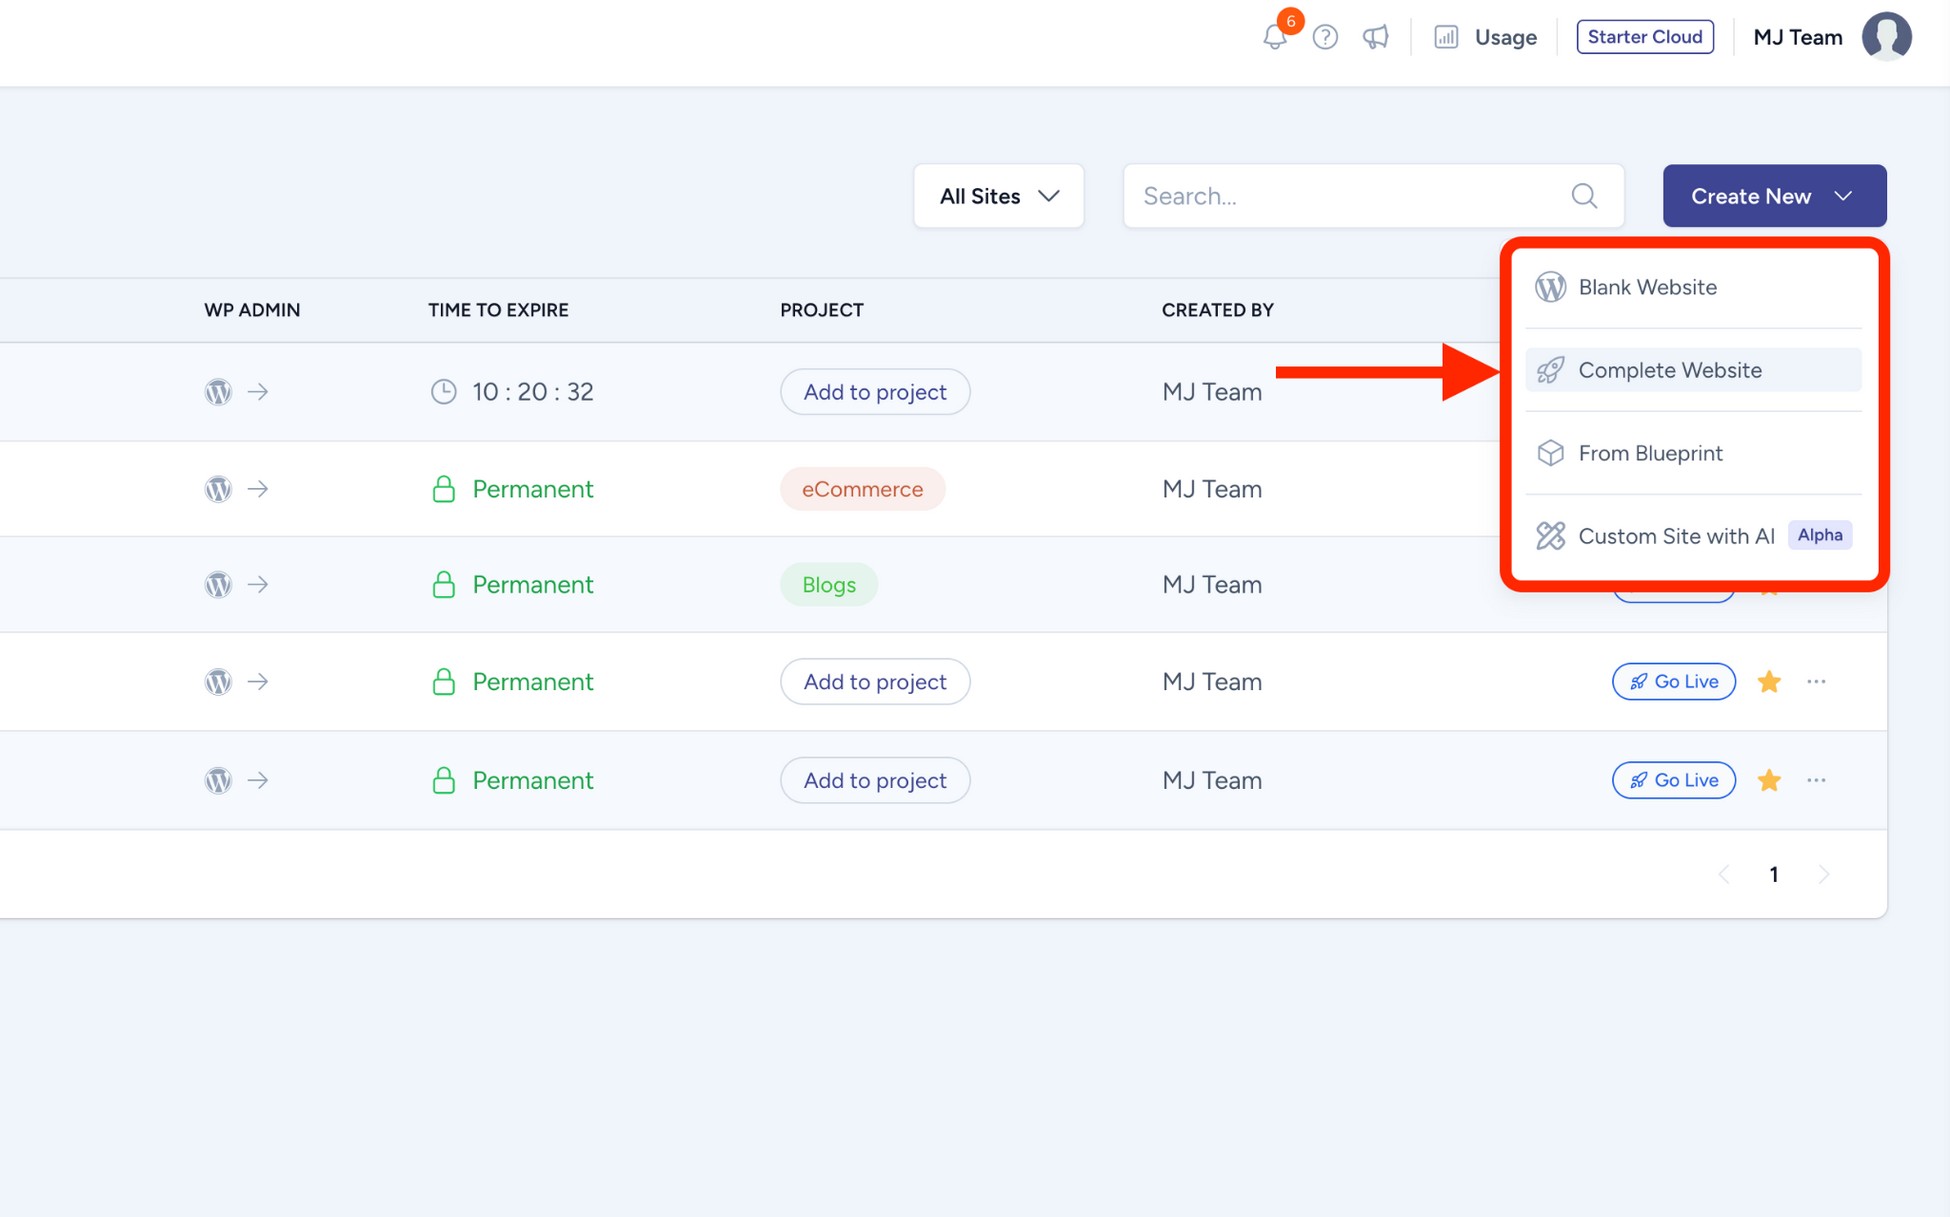The height and width of the screenshot is (1217, 1950).
Task: Open notifications via the bell icon
Action: click(x=1275, y=37)
